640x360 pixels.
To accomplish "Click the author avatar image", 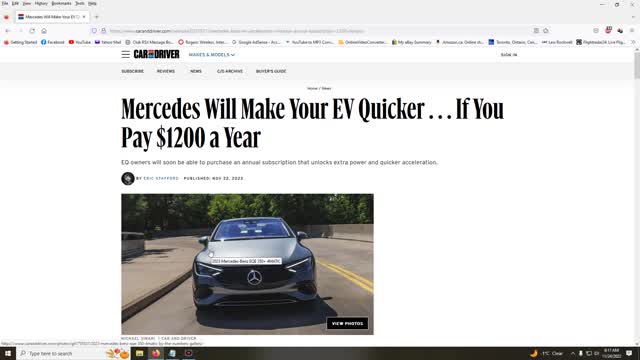I will (128, 178).
